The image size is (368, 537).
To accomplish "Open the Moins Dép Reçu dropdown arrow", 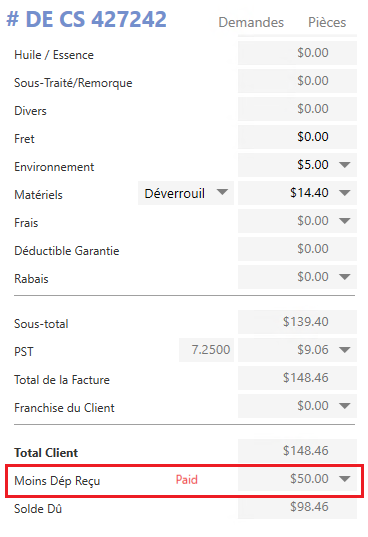I will tap(344, 479).
